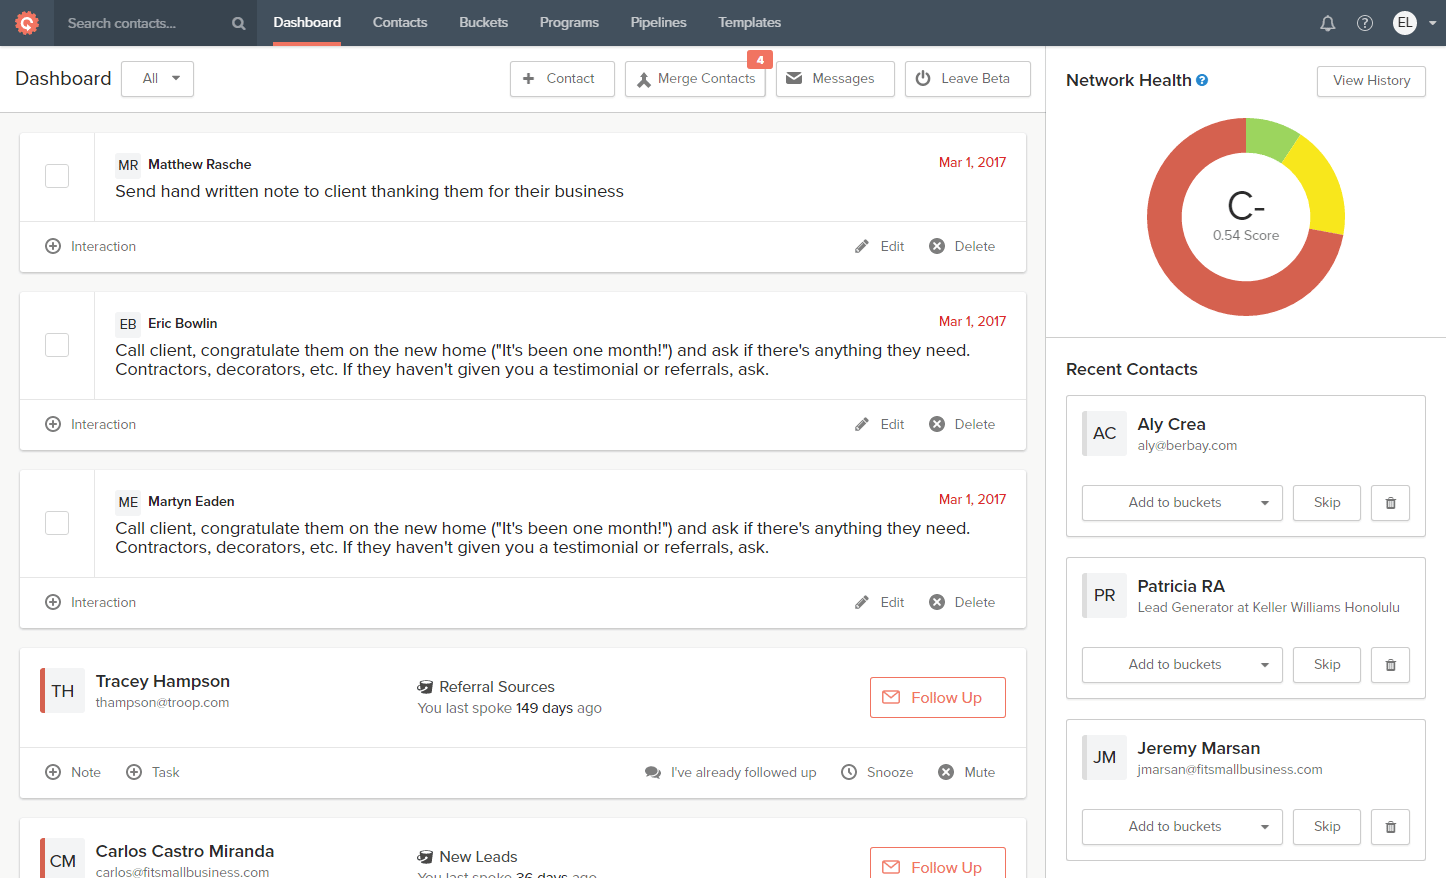Click the Merge Contacts button
1446x878 pixels.
tap(695, 79)
